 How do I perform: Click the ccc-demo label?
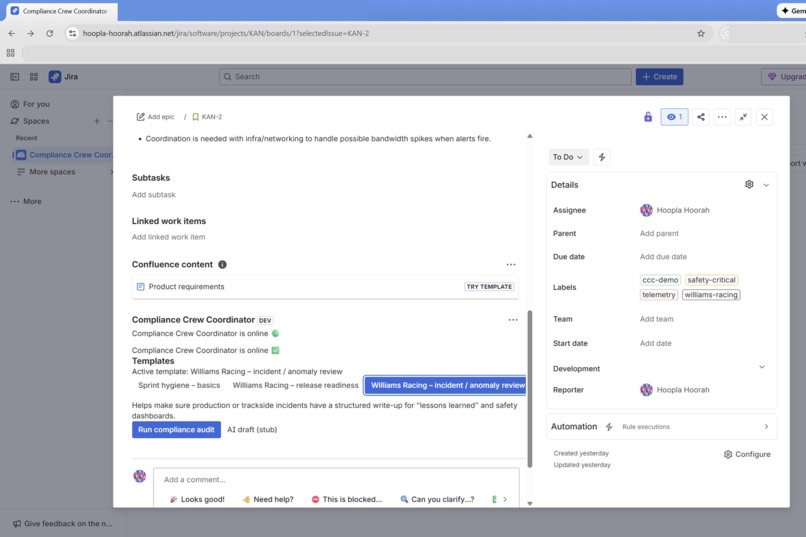(x=660, y=280)
